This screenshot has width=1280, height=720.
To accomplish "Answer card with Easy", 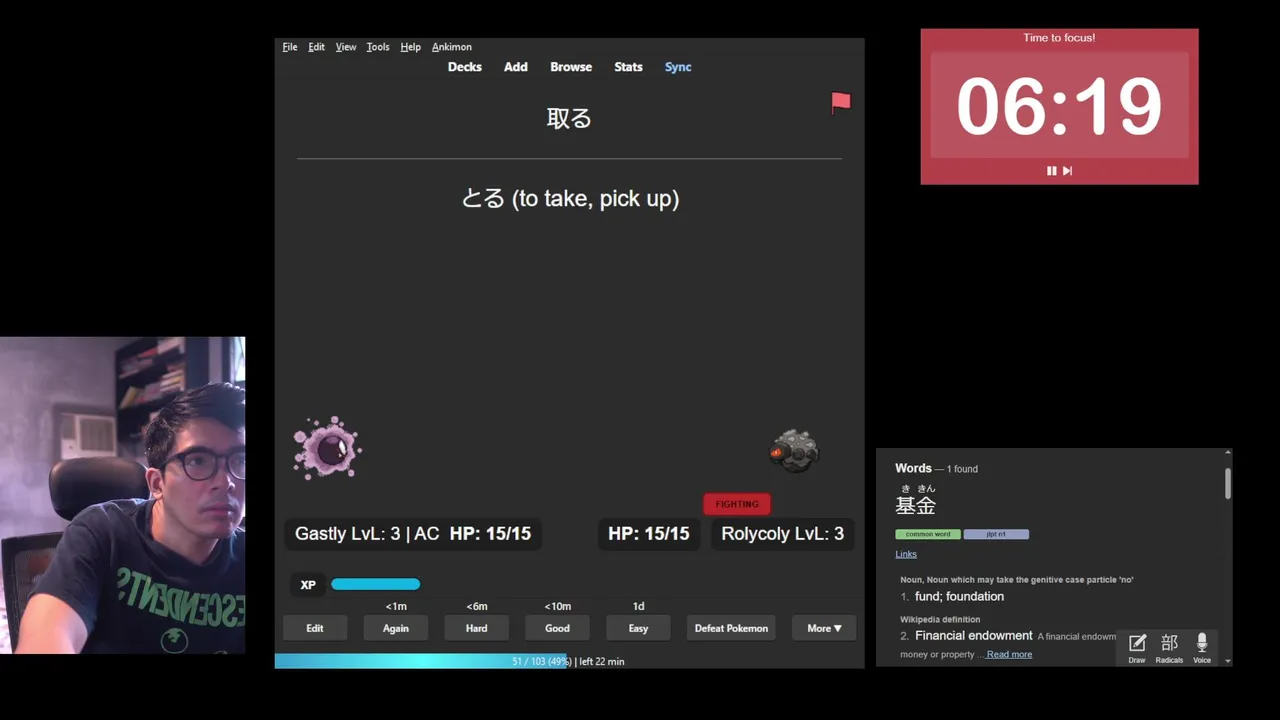I will pyautogui.click(x=639, y=628).
